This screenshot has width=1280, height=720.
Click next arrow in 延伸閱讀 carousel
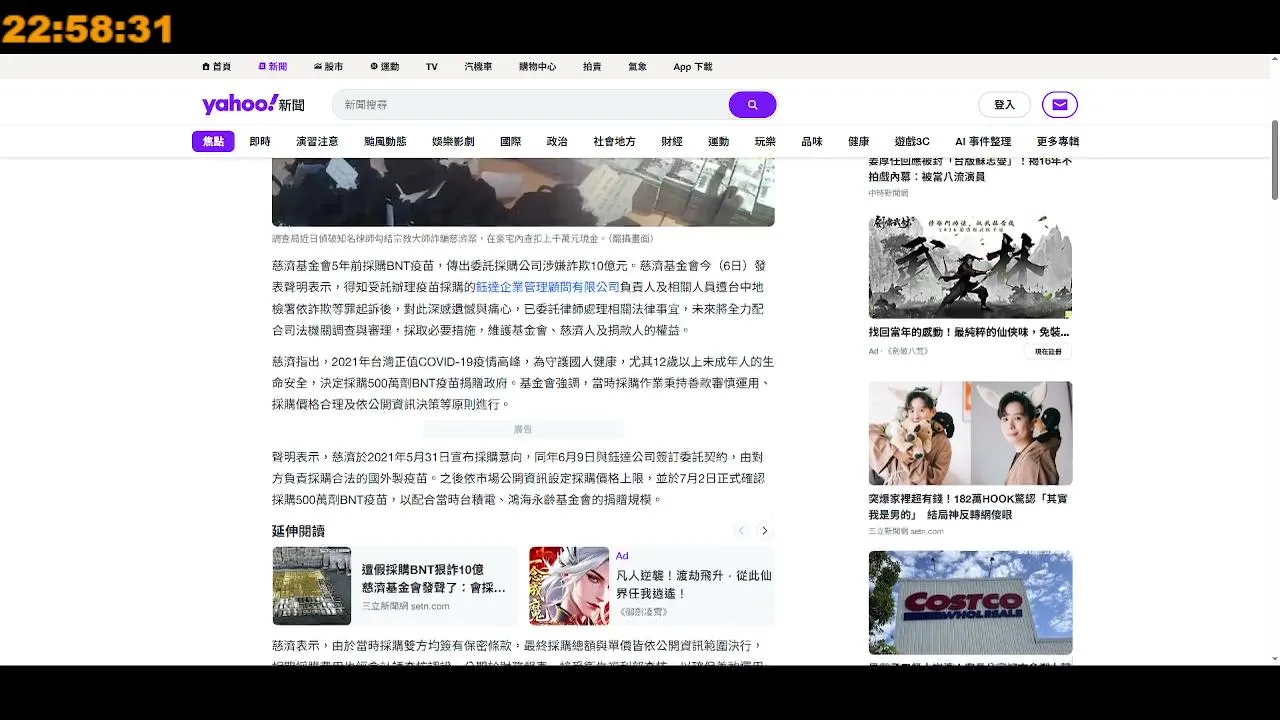[765, 531]
